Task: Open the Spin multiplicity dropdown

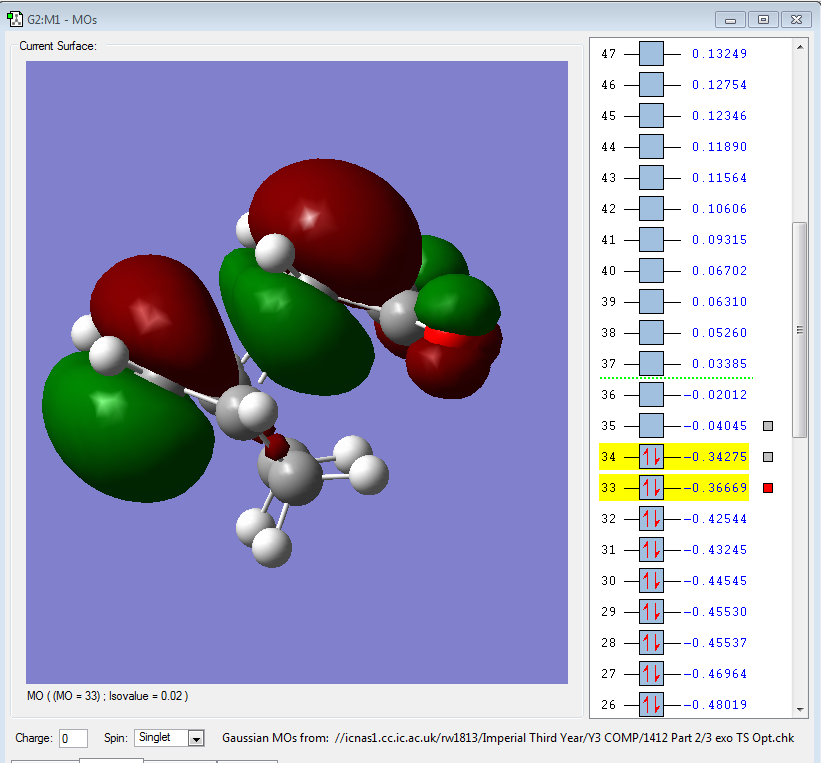Action: 196,738
